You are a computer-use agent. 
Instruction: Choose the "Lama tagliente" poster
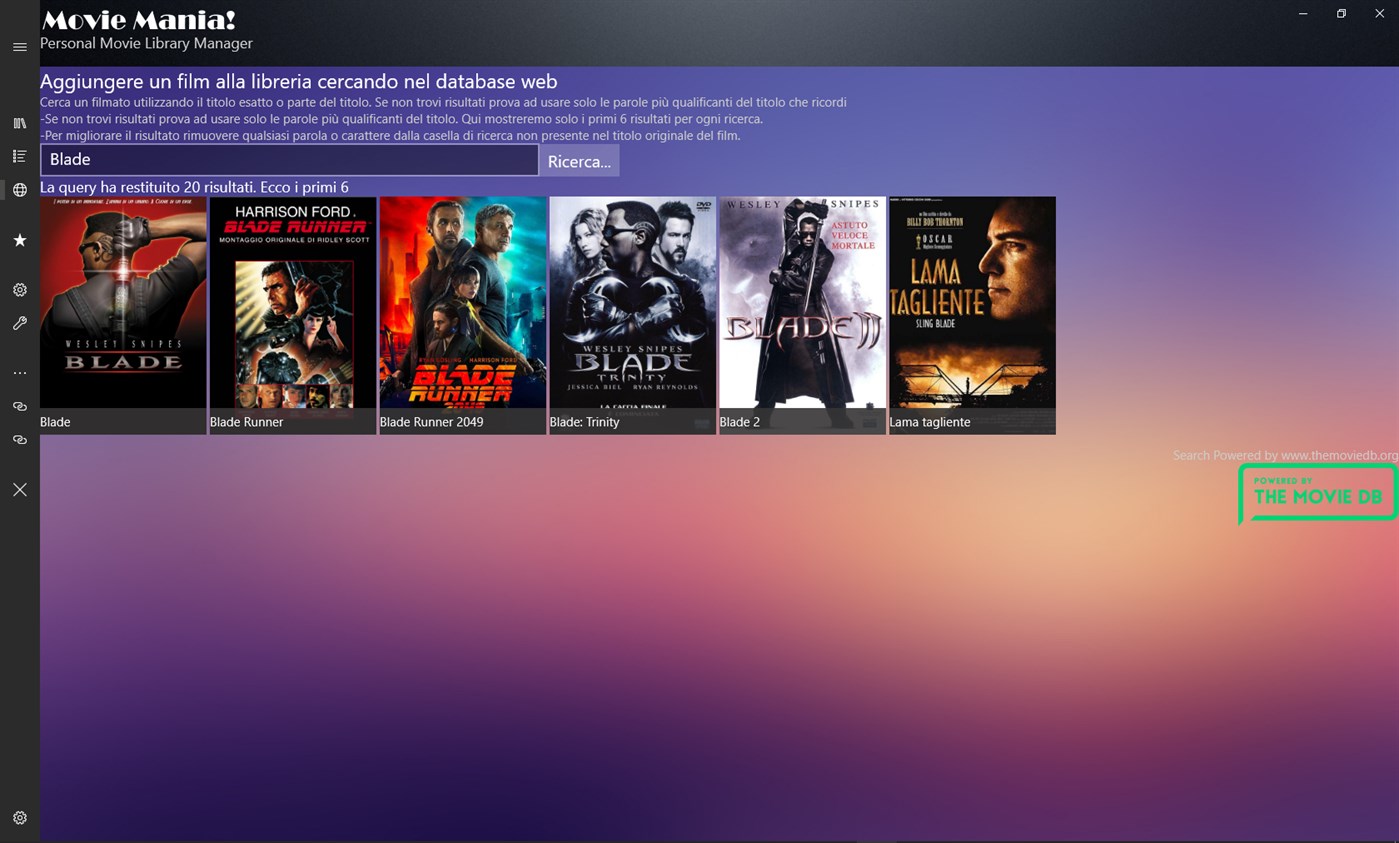[x=972, y=314]
